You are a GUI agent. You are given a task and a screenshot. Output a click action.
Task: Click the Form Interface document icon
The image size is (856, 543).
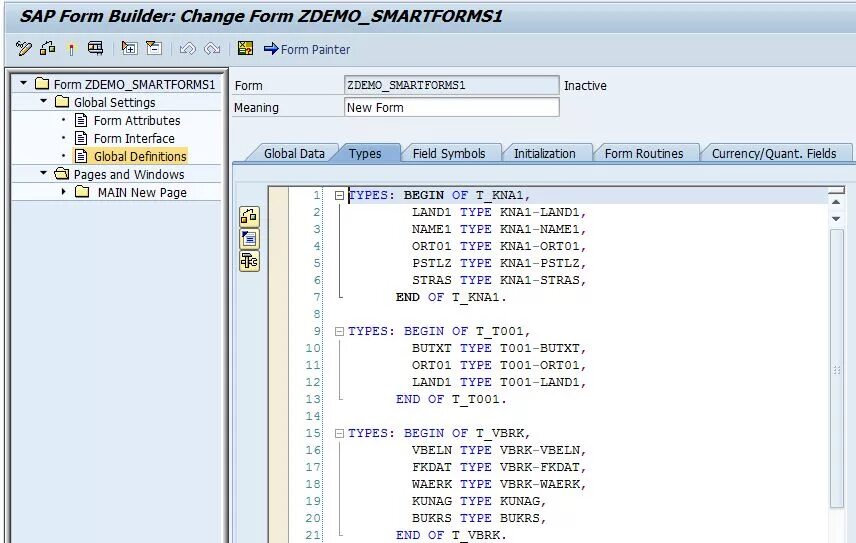[x=81, y=138]
